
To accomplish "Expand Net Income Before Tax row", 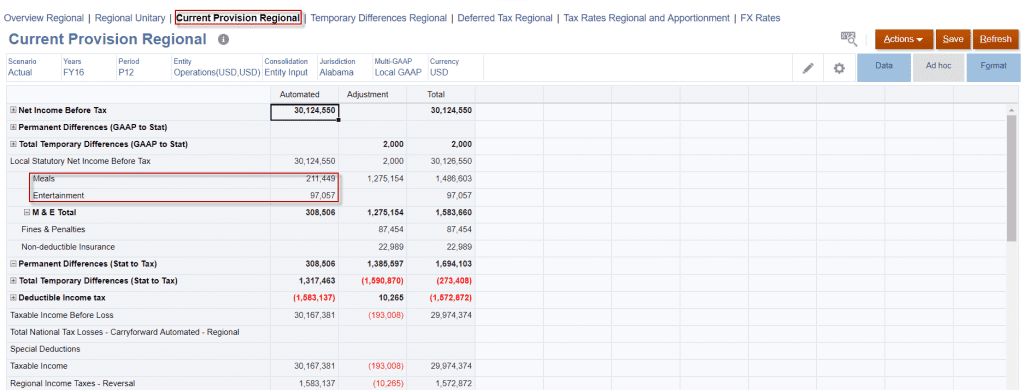I will tap(14, 110).
